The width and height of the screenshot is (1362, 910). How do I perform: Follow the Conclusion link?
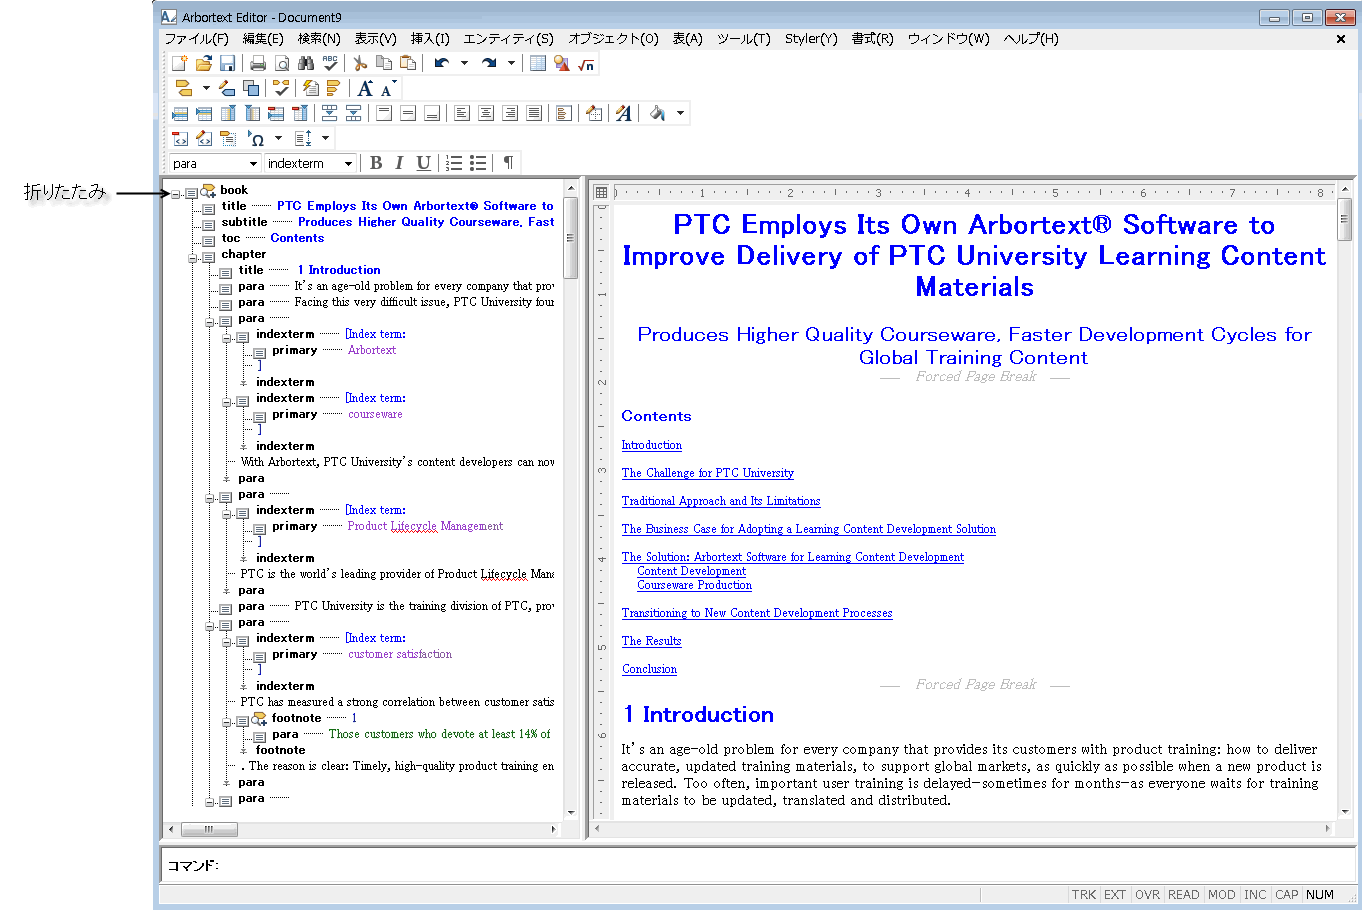click(650, 669)
